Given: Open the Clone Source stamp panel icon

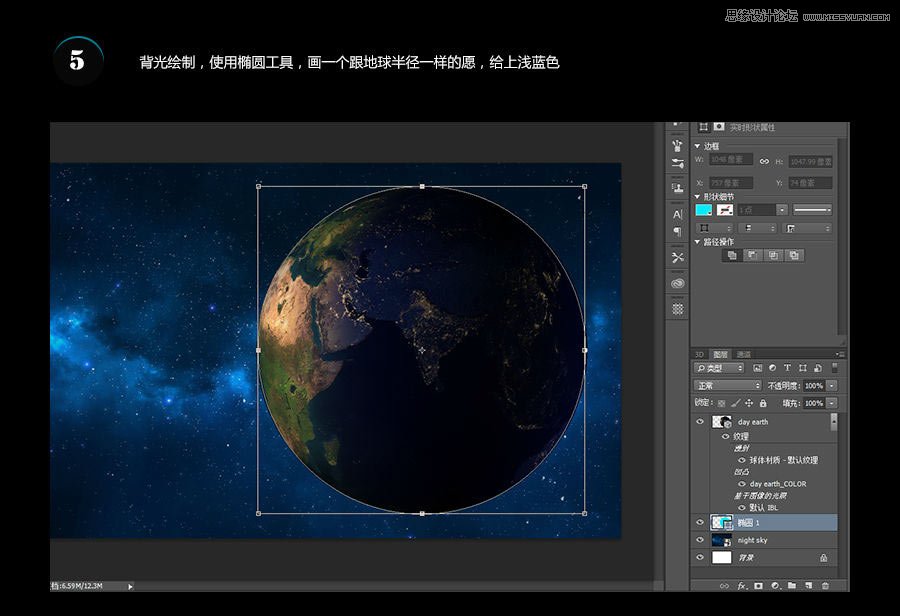Looking at the screenshot, I should click(677, 188).
